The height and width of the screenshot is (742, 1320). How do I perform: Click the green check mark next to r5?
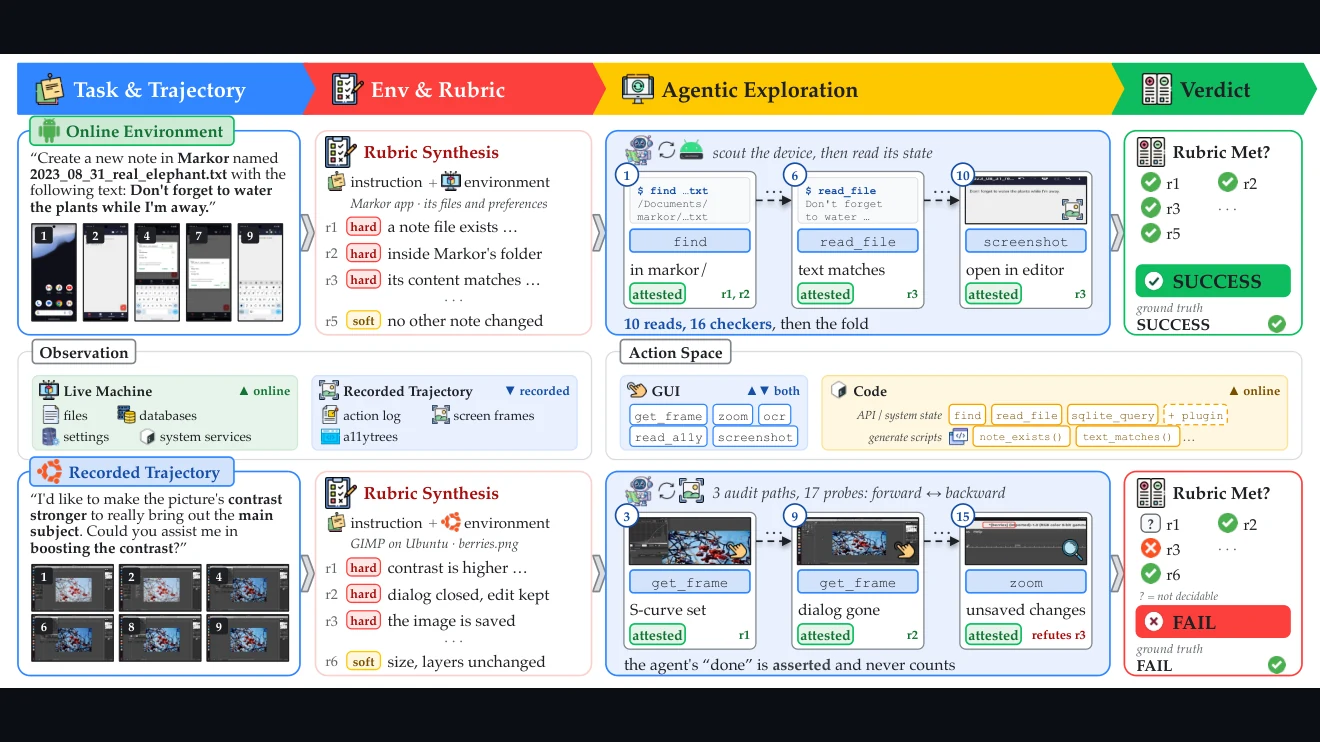click(1151, 235)
